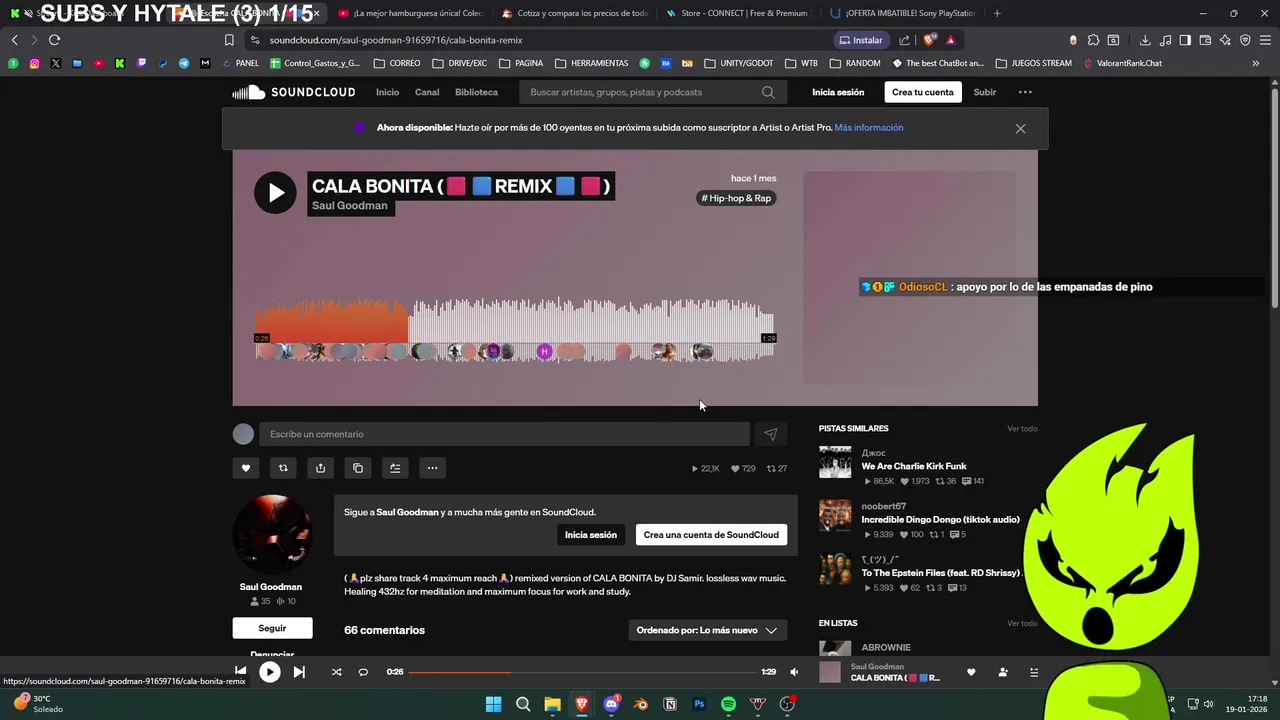Click Crea tu cuenta button
Image resolution: width=1280 pixels, height=720 pixels.
click(x=923, y=92)
